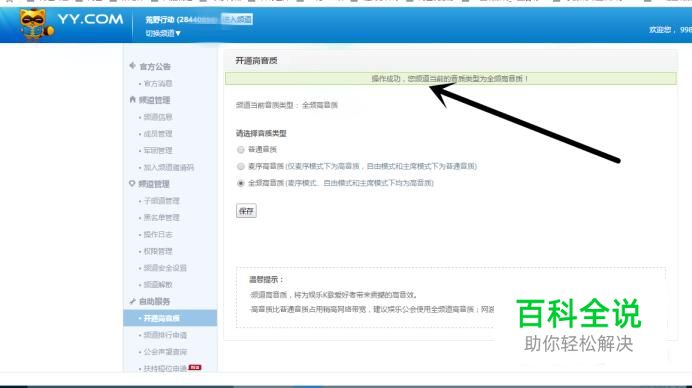Open 频道信息 in the sidebar
The width and height of the screenshot is (692, 388).
(x=158, y=117)
